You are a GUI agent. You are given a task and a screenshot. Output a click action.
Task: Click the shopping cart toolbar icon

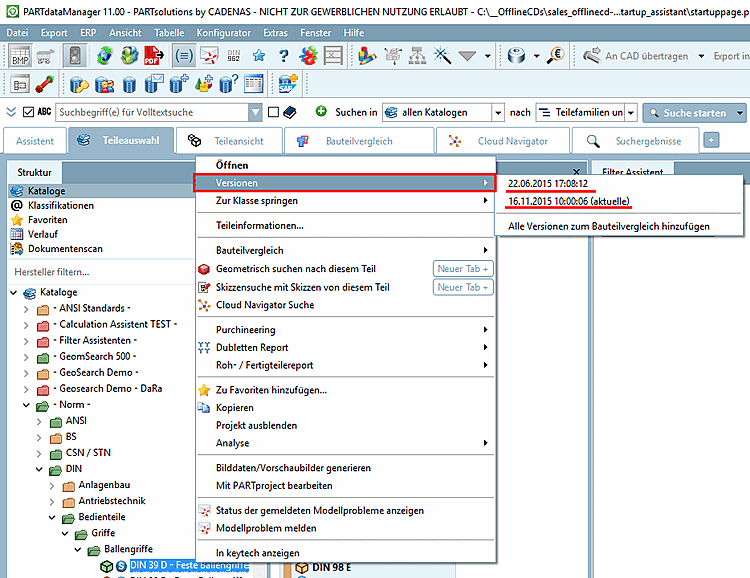44,56
